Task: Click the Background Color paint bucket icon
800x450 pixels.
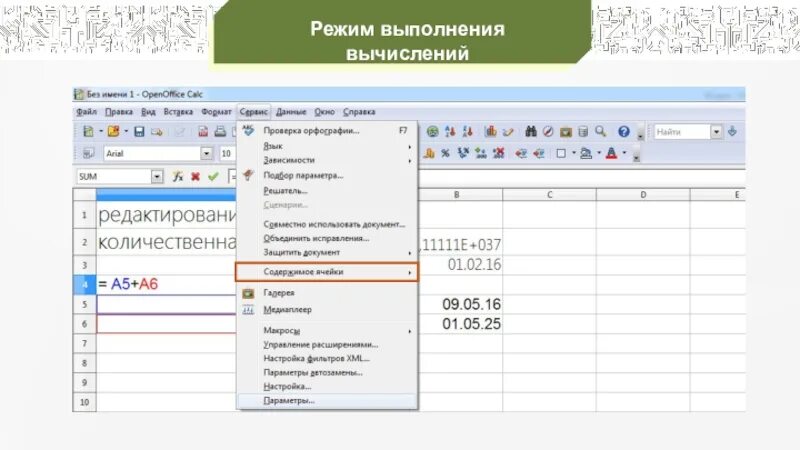Action: 586,153
